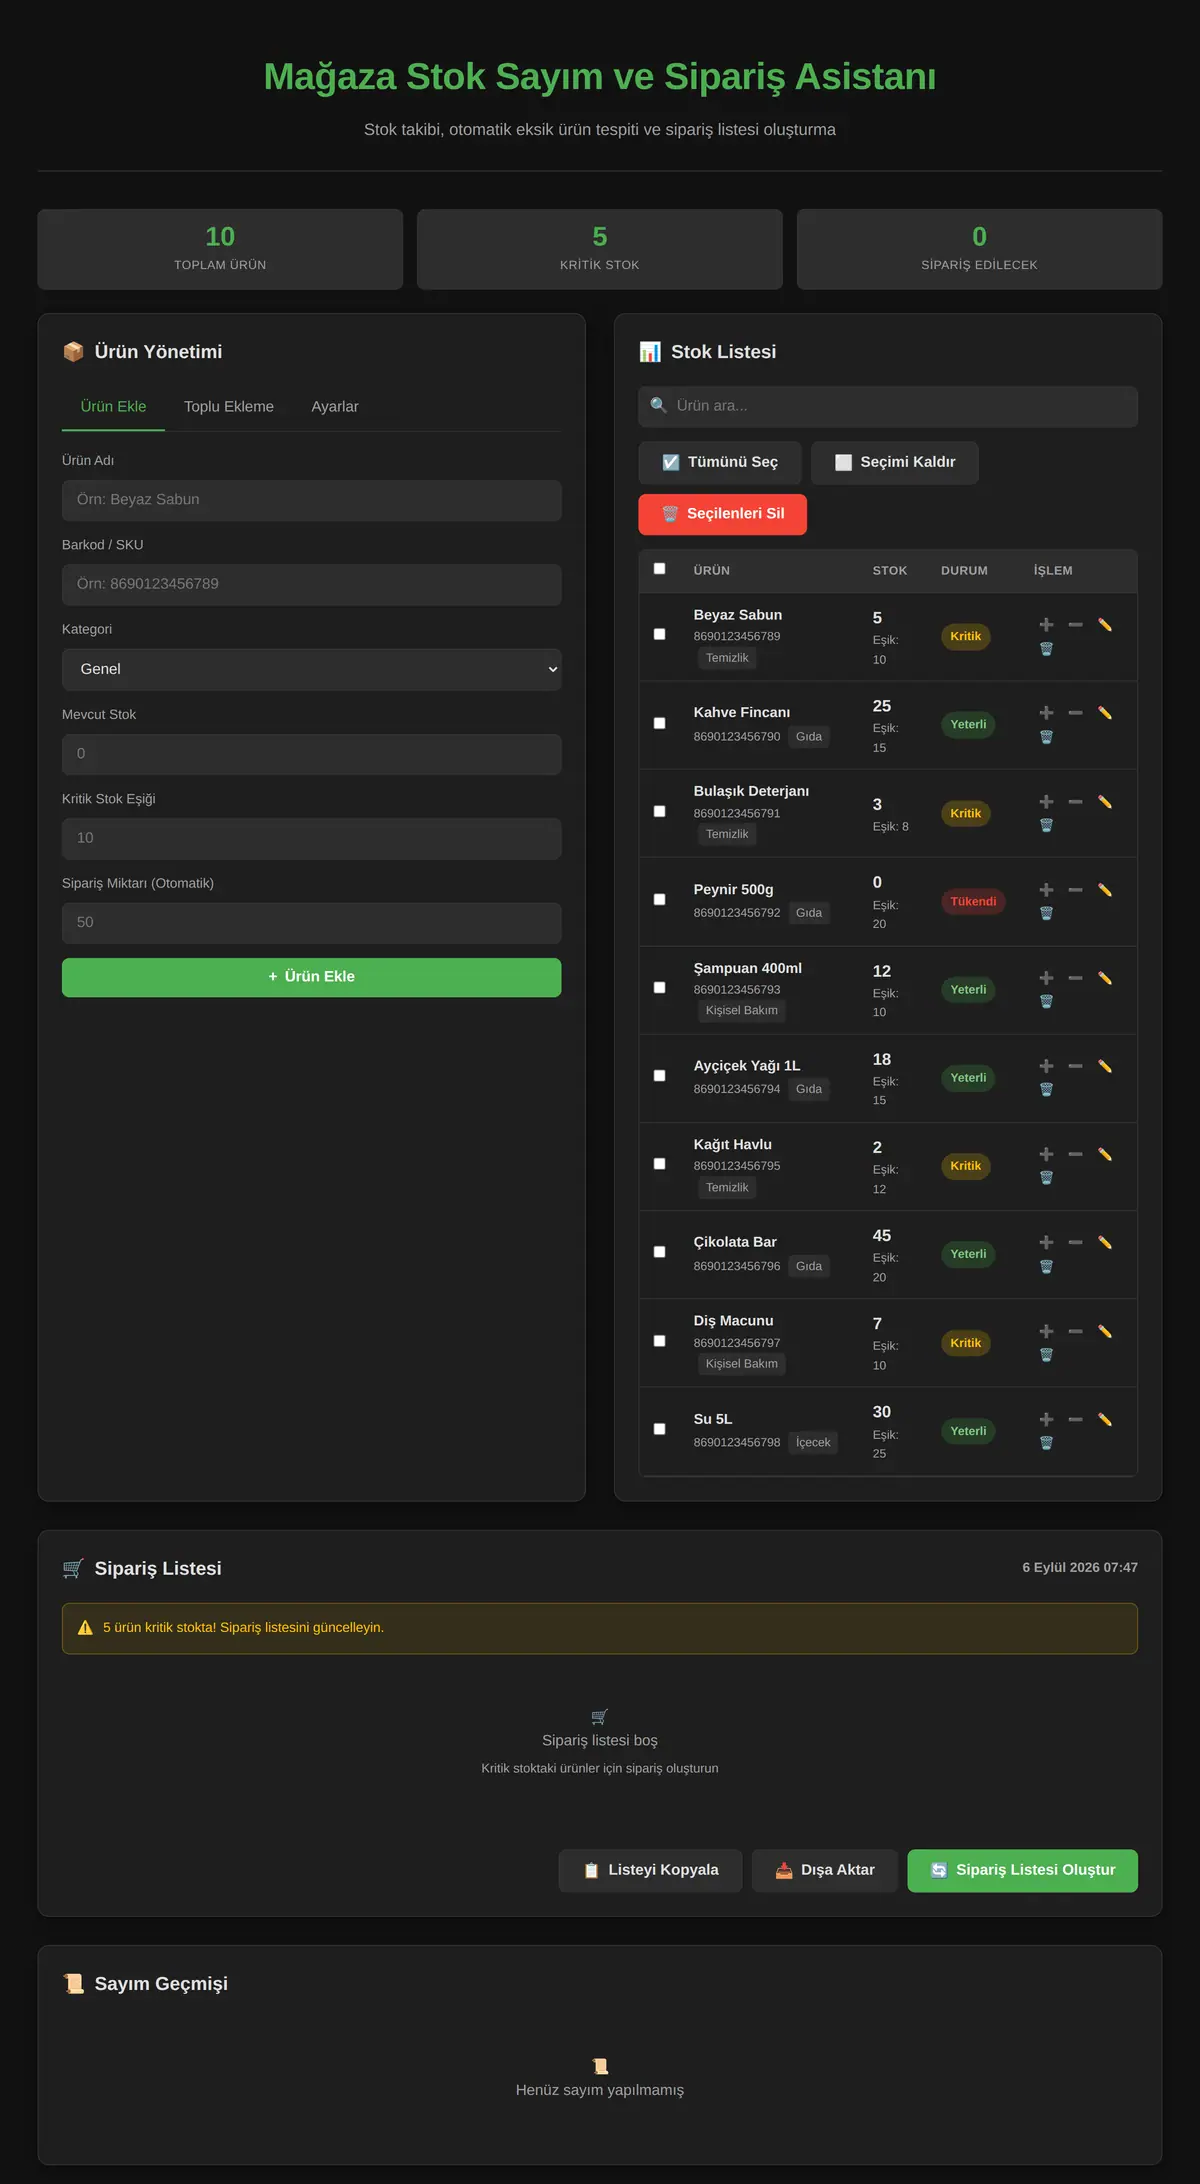Click pencil icon on Kahve Fincanı row

(1105, 713)
